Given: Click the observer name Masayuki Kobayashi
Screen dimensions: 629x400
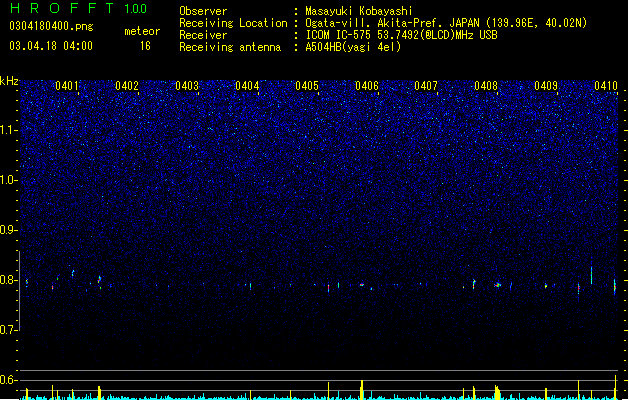Looking at the screenshot, I should (x=359, y=11).
